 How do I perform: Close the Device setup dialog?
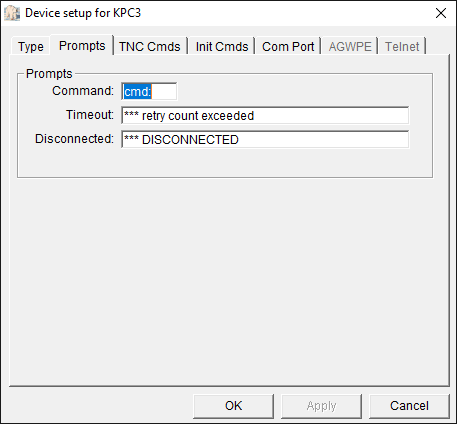441,13
